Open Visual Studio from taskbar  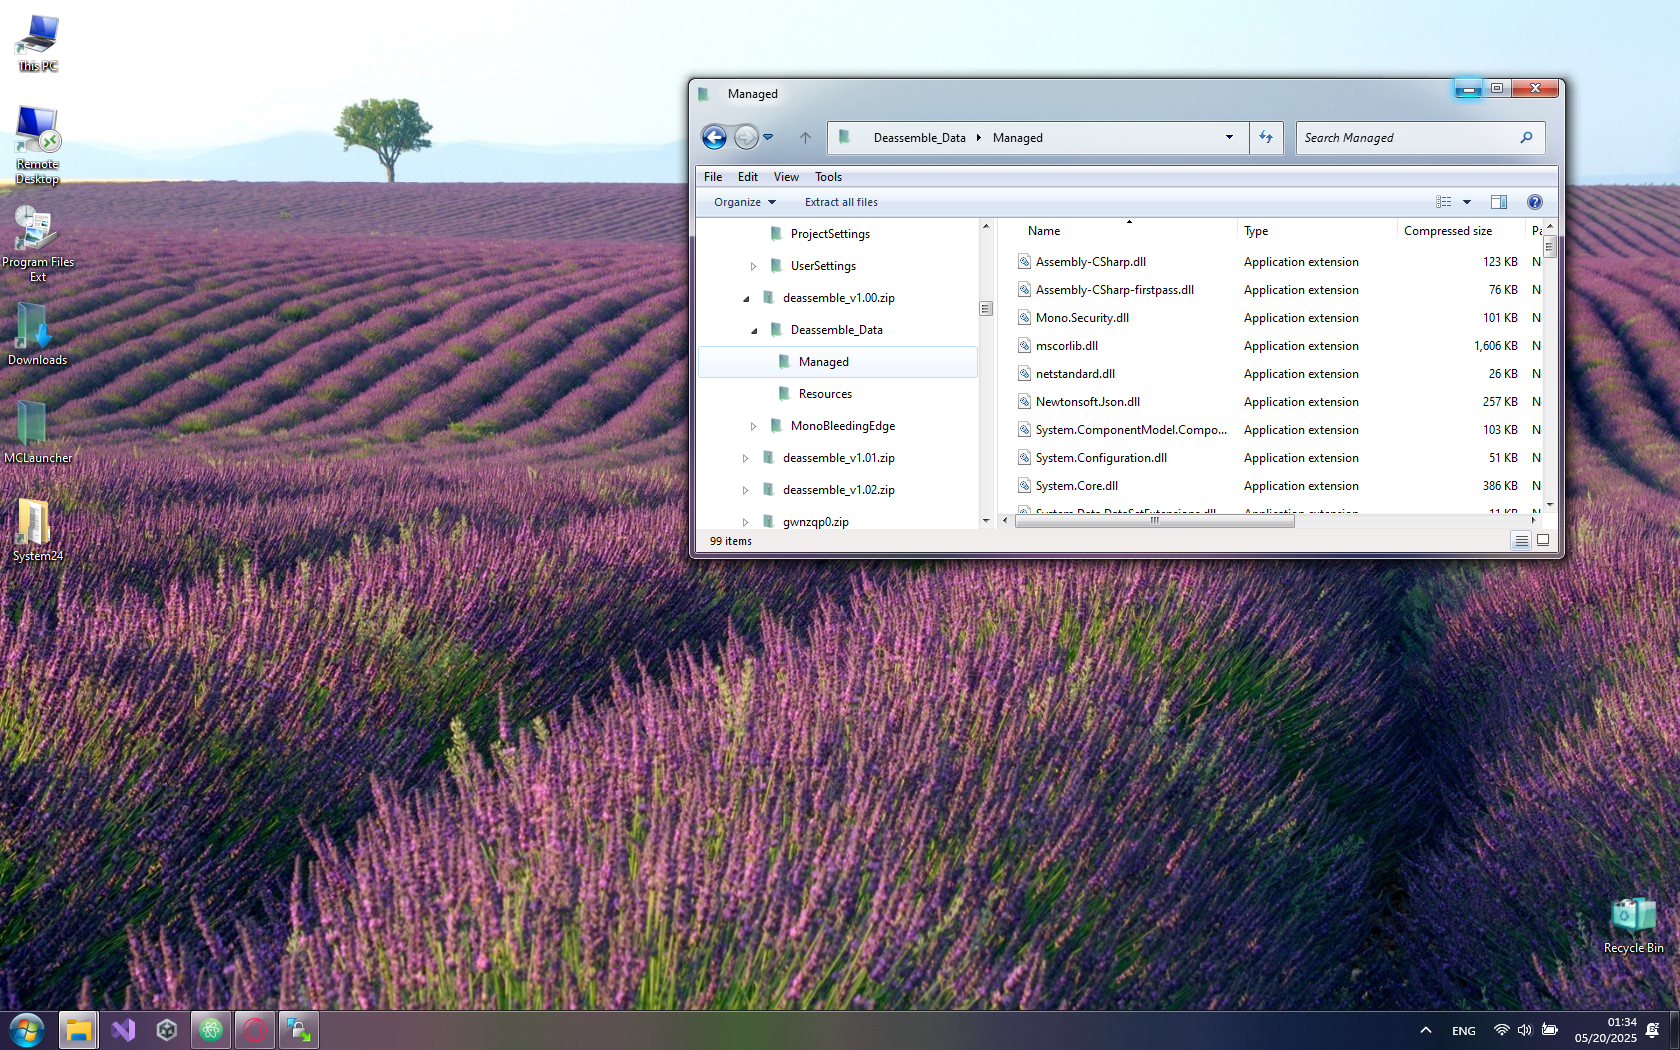(123, 1029)
